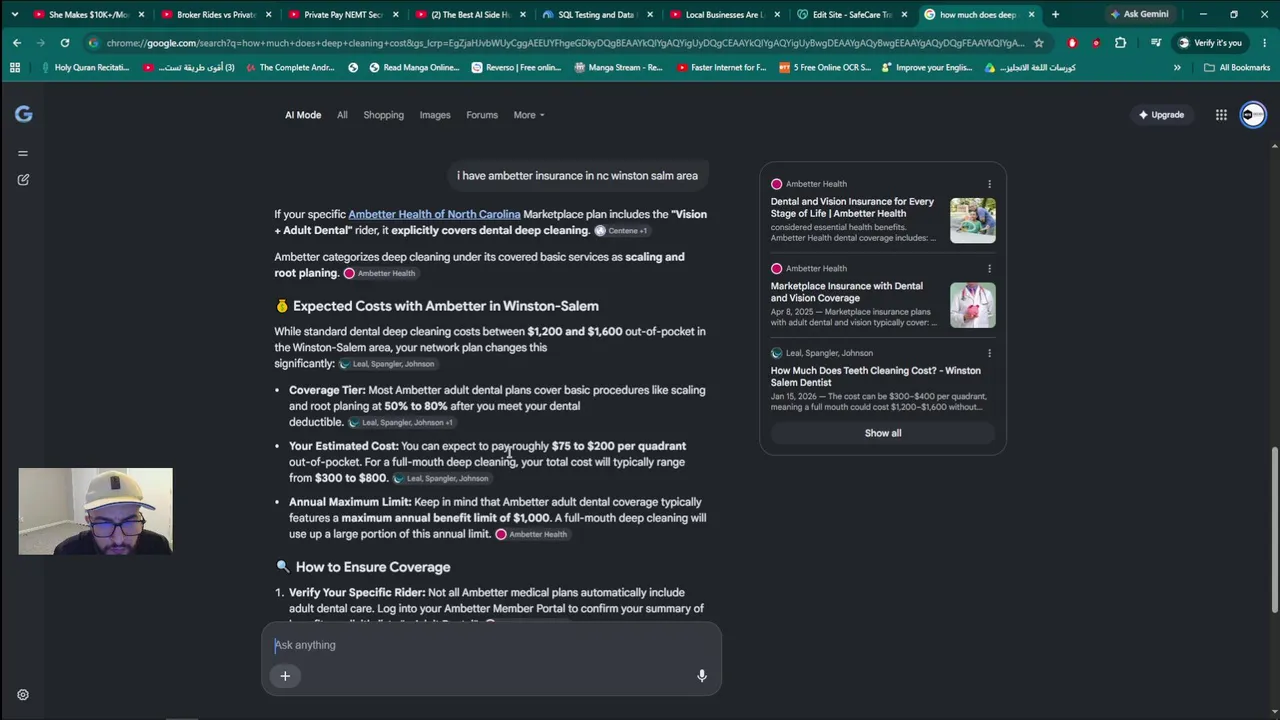Switch to 'SQL Testing and Data' browser tab
Screen dimensions: 1280x720
[x=596, y=15]
